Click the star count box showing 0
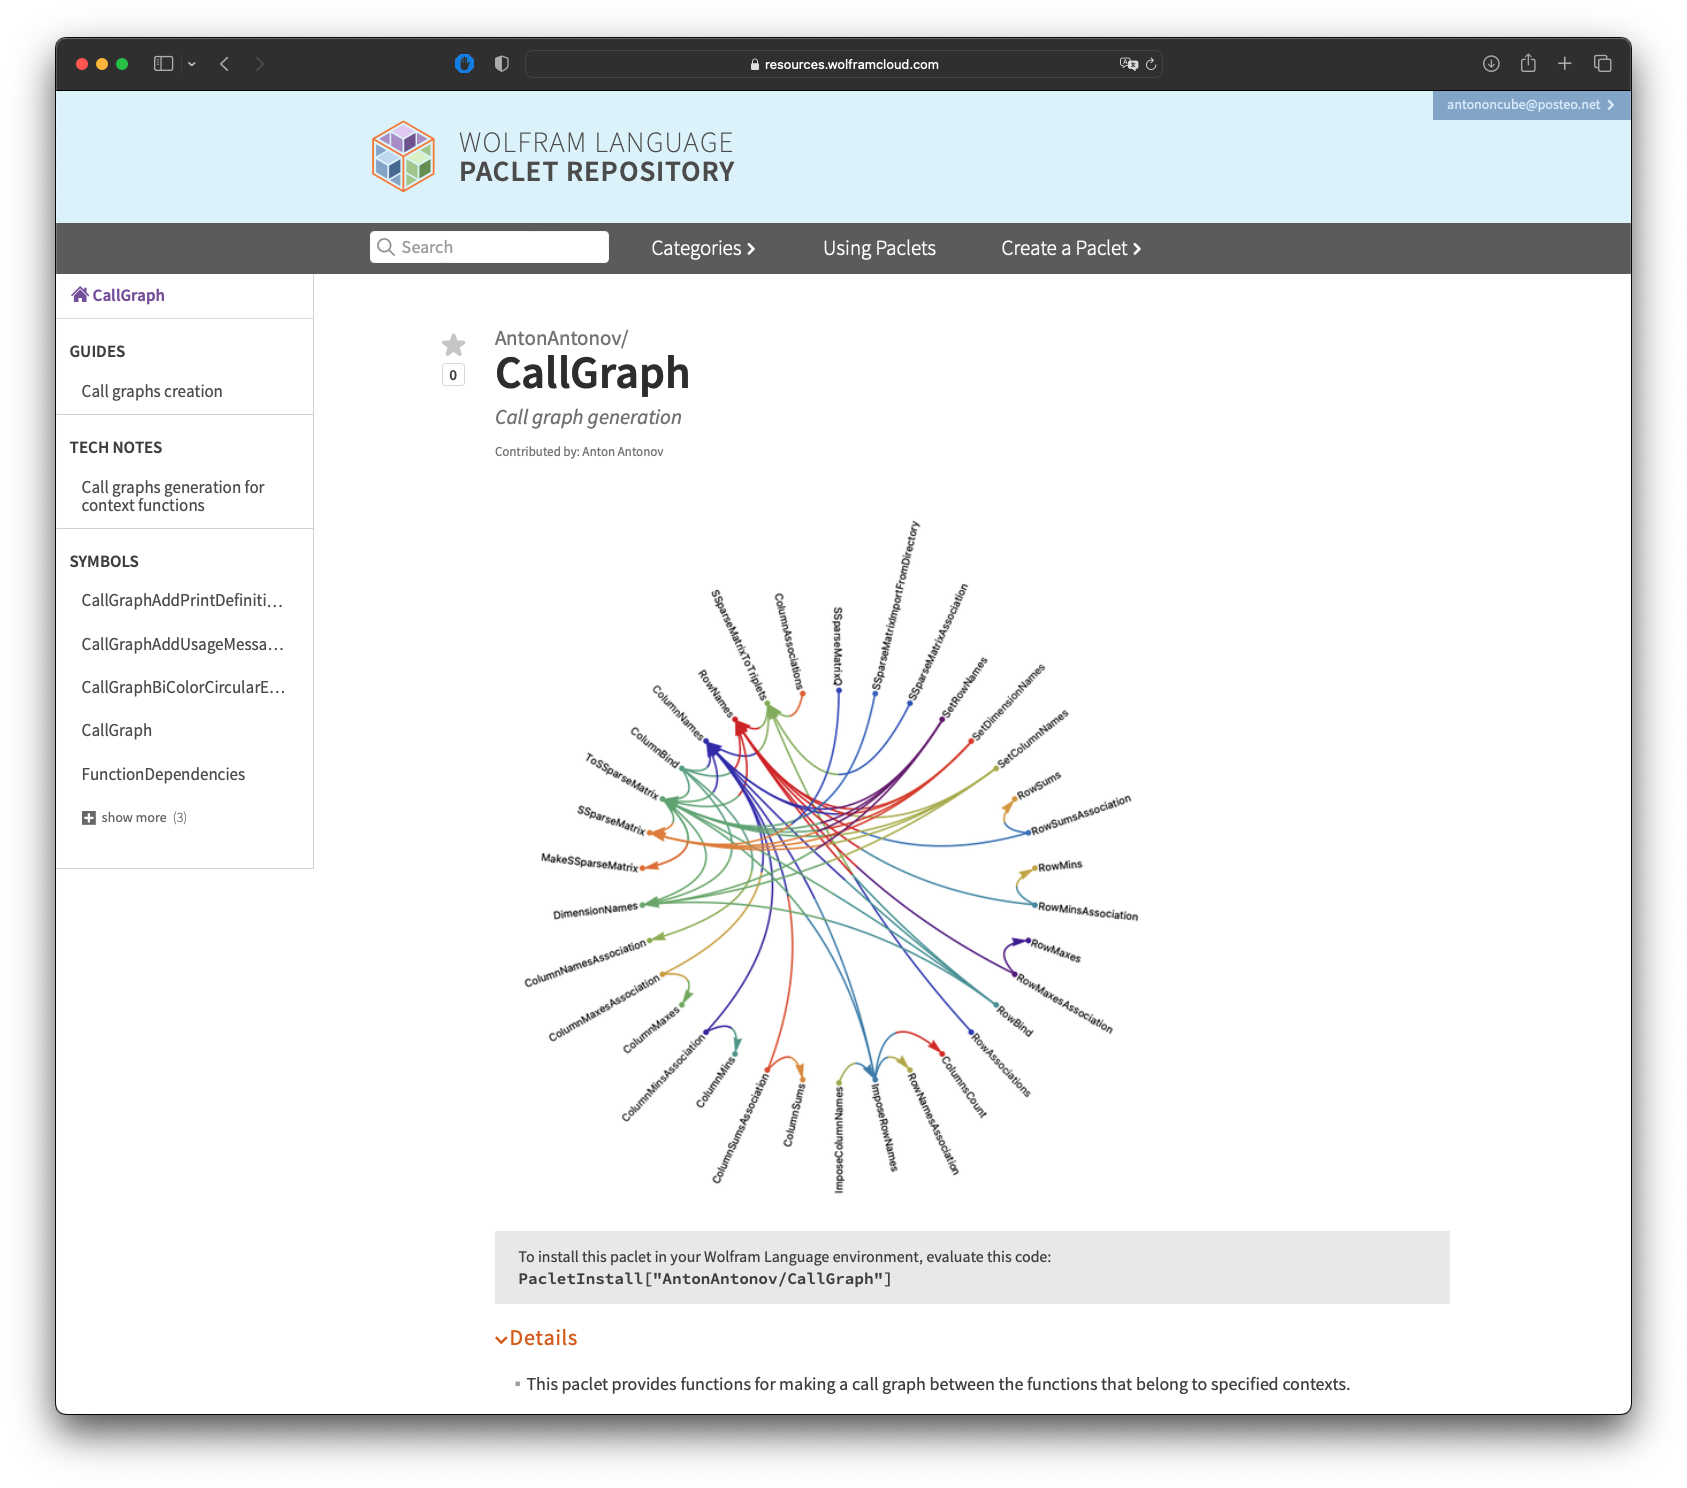The width and height of the screenshot is (1687, 1488). [x=453, y=375]
